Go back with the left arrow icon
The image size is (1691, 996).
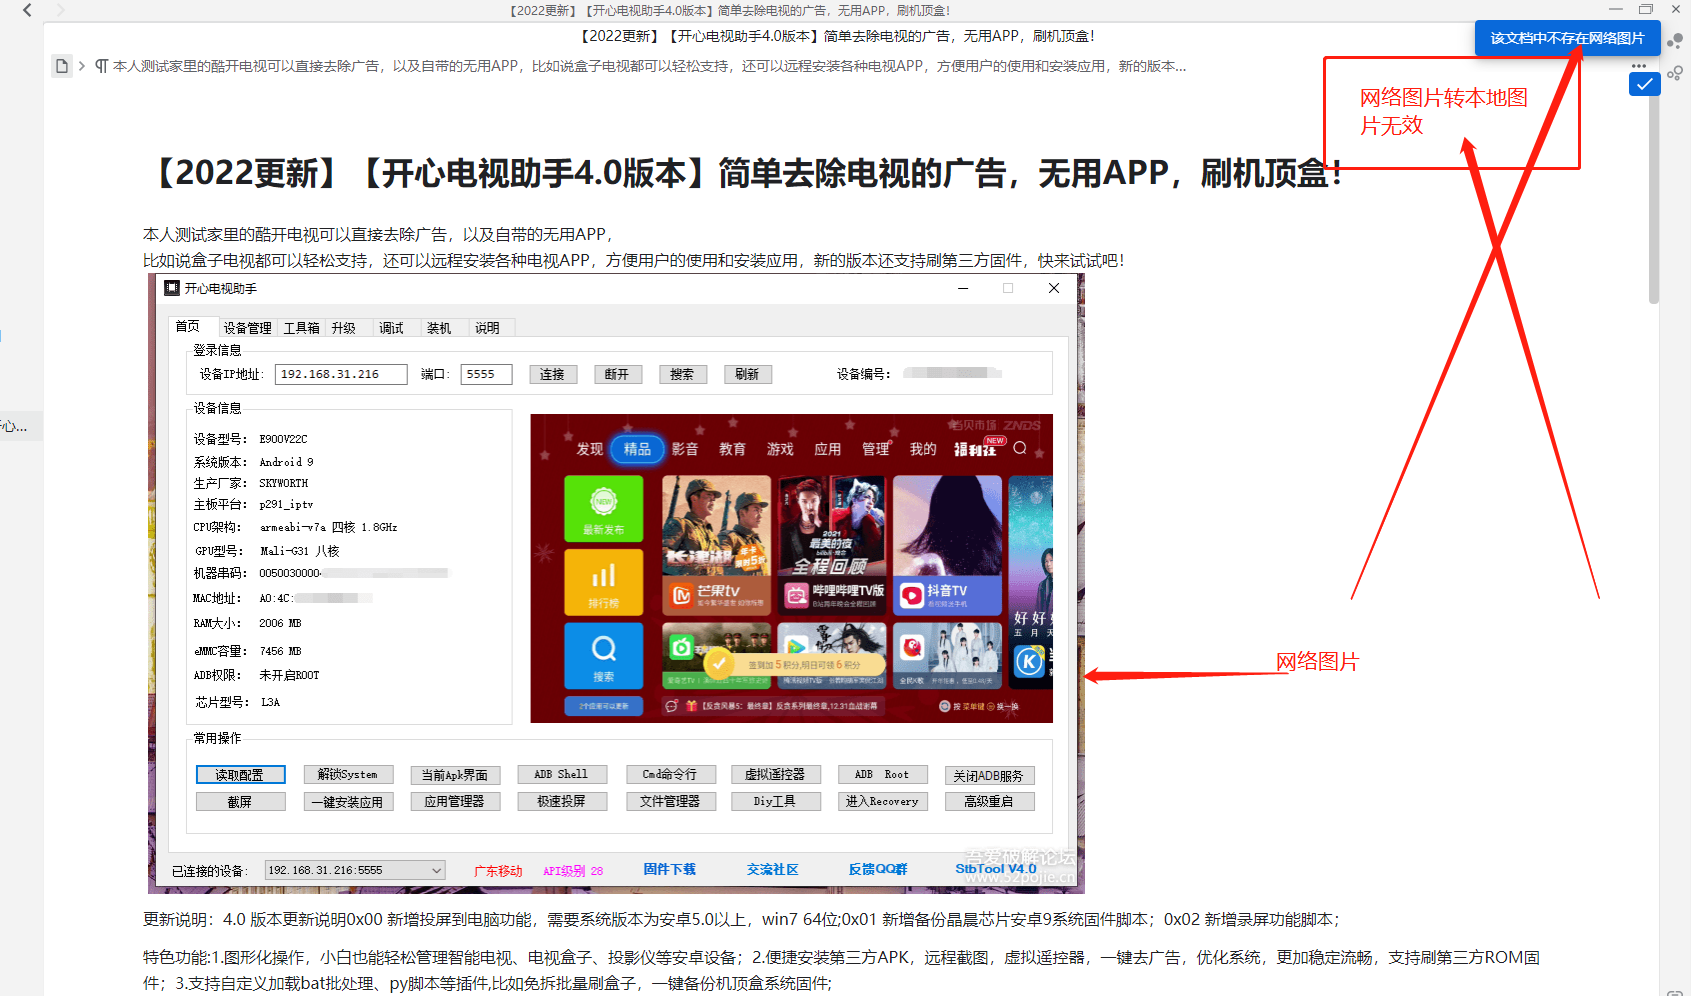(x=27, y=10)
